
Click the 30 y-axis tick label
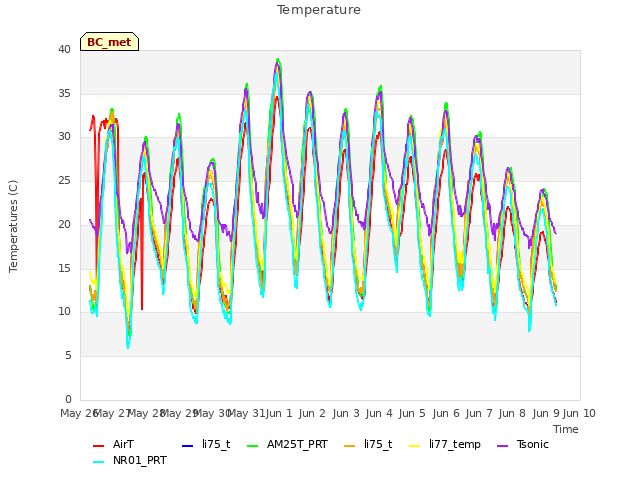tap(64, 137)
